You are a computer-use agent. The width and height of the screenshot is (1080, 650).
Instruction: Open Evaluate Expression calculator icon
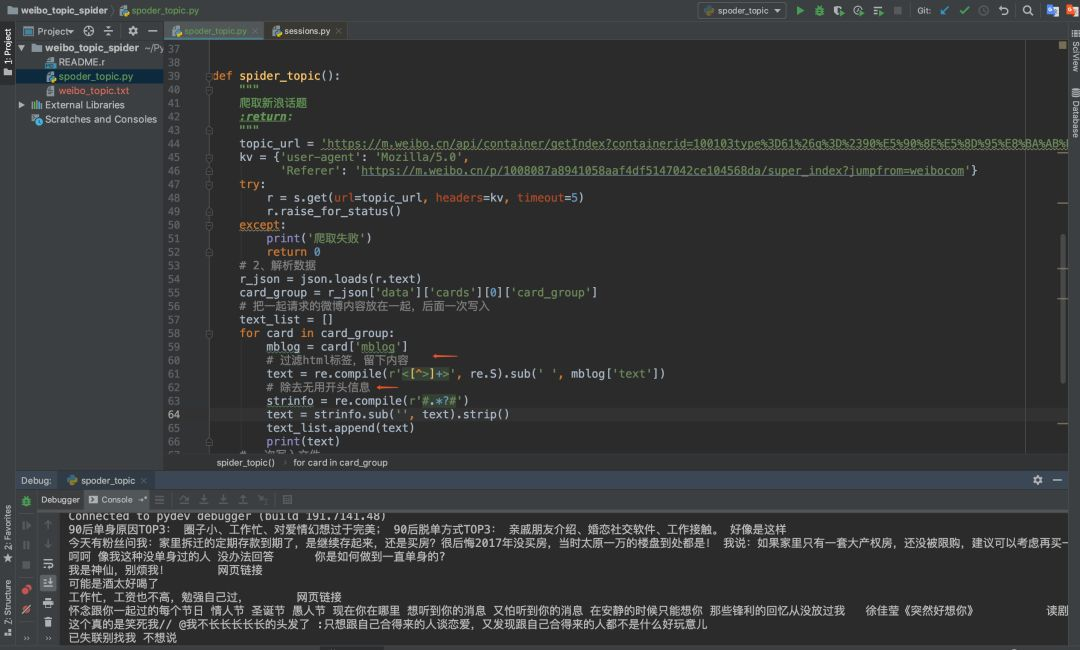[287, 500]
